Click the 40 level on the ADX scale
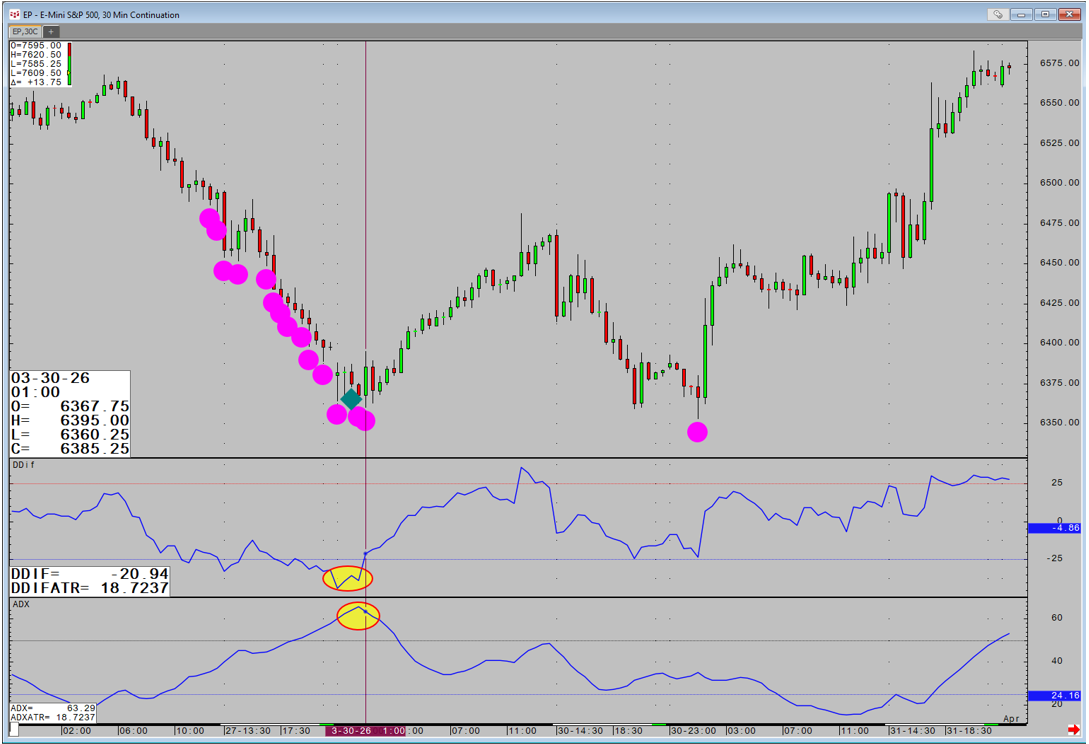The width and height of the screenshot is (1089, 744). point(1056,661)
